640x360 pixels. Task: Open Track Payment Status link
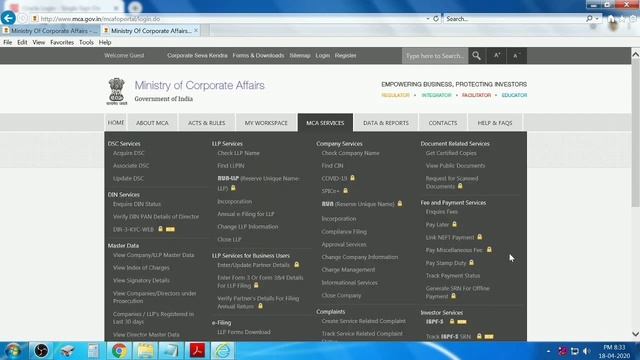coord(453,276)
